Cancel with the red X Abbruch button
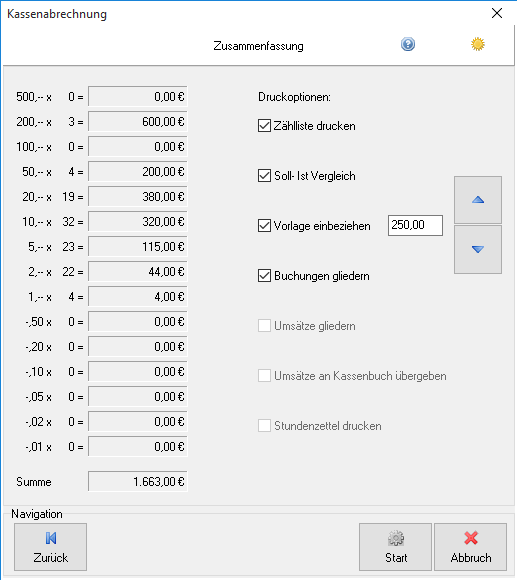517x580 pixels. click(x=470, y=547)
